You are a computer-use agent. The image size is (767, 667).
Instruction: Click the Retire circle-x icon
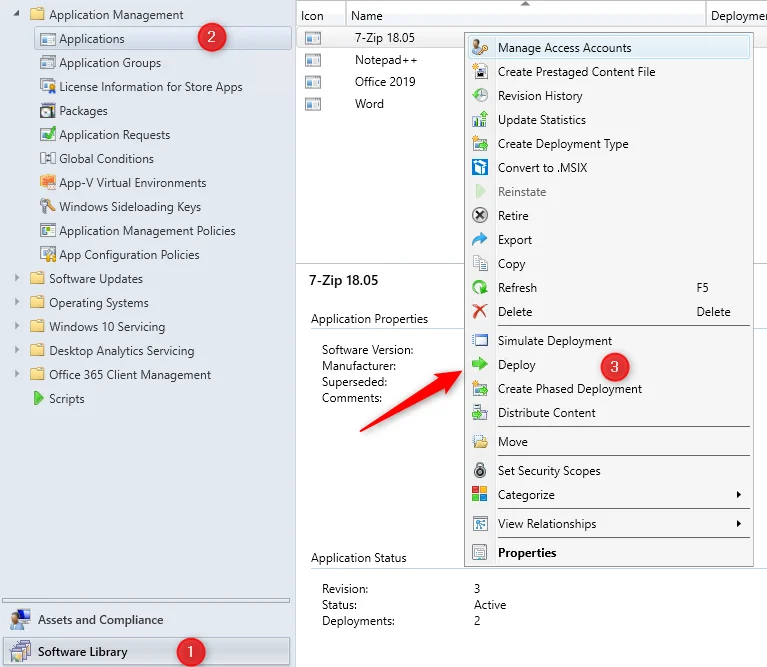click(480, 215)
